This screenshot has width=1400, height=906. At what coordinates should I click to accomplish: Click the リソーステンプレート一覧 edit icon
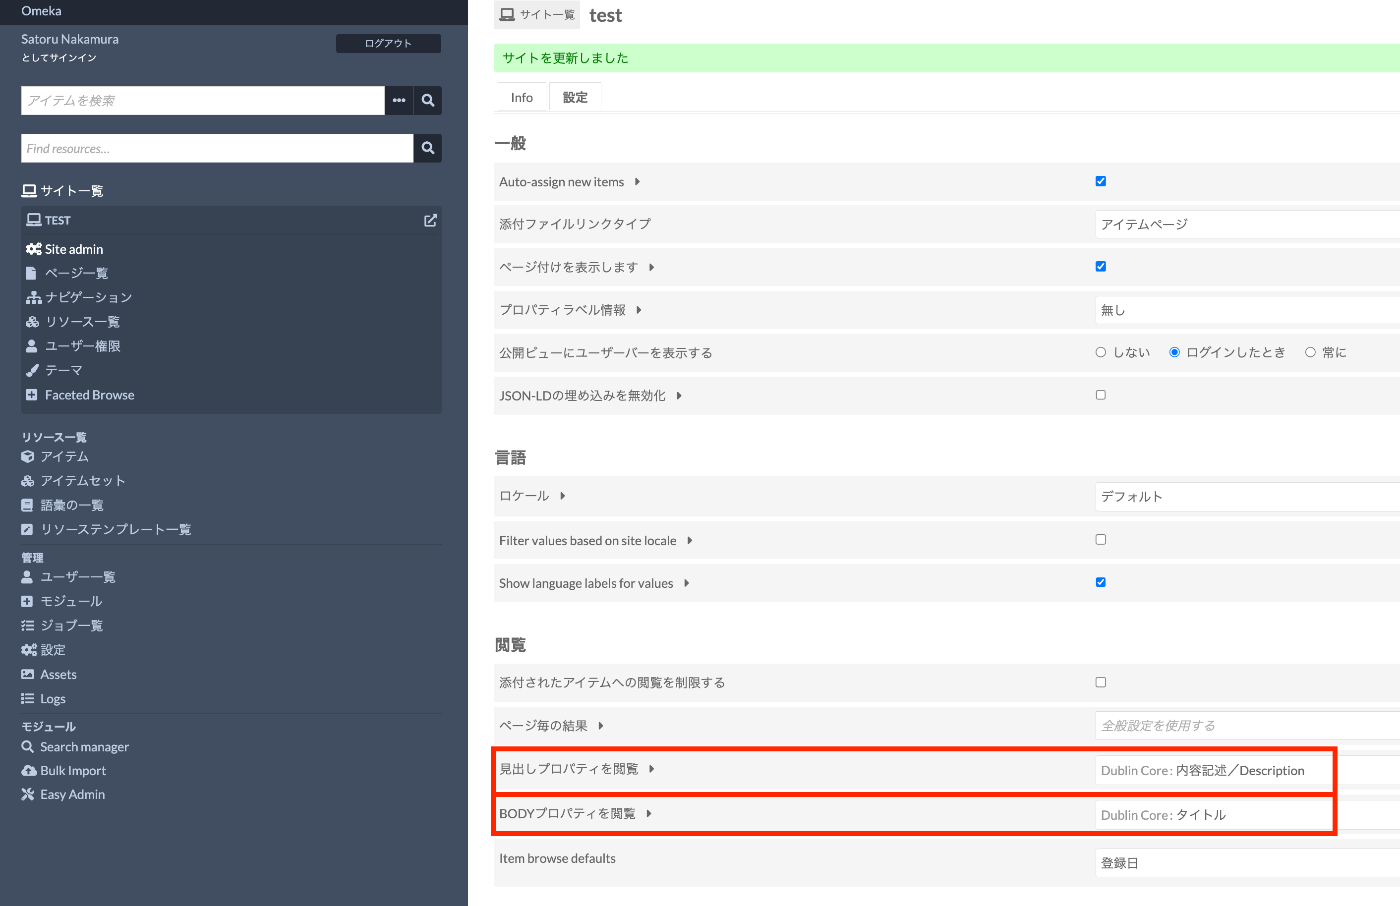pyautogui.click(x=27, y=529)
